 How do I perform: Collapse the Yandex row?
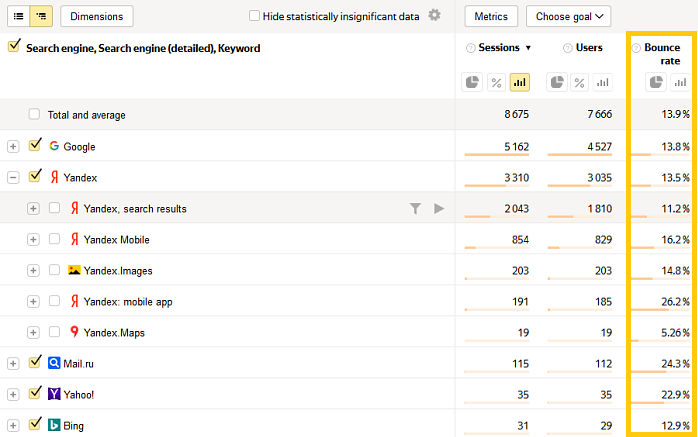click(13, 177)
